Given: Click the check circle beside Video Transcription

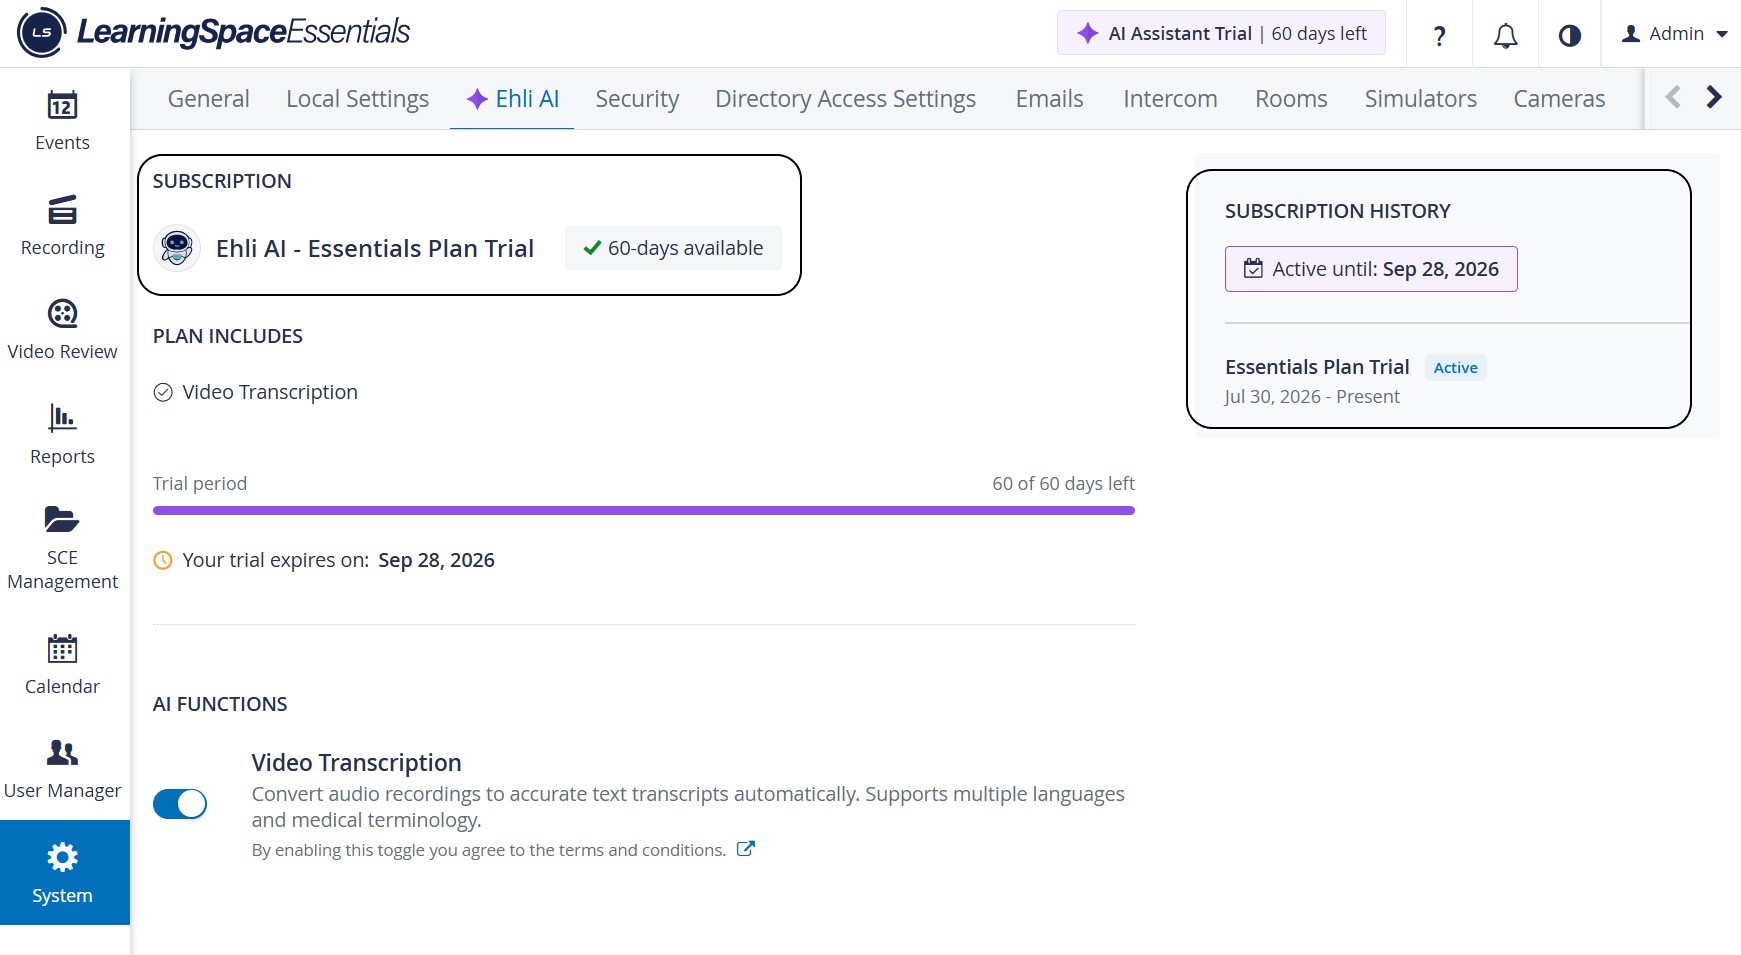Looking at the screenshot, I should point(163,392).
